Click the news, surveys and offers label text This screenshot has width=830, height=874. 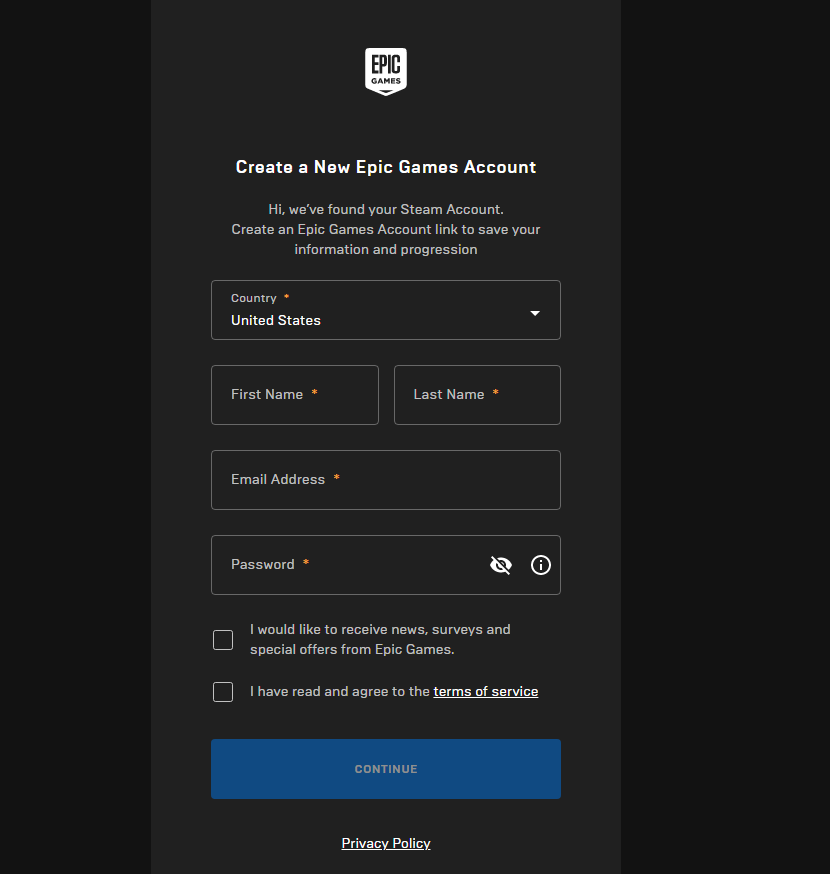point(380,639)
